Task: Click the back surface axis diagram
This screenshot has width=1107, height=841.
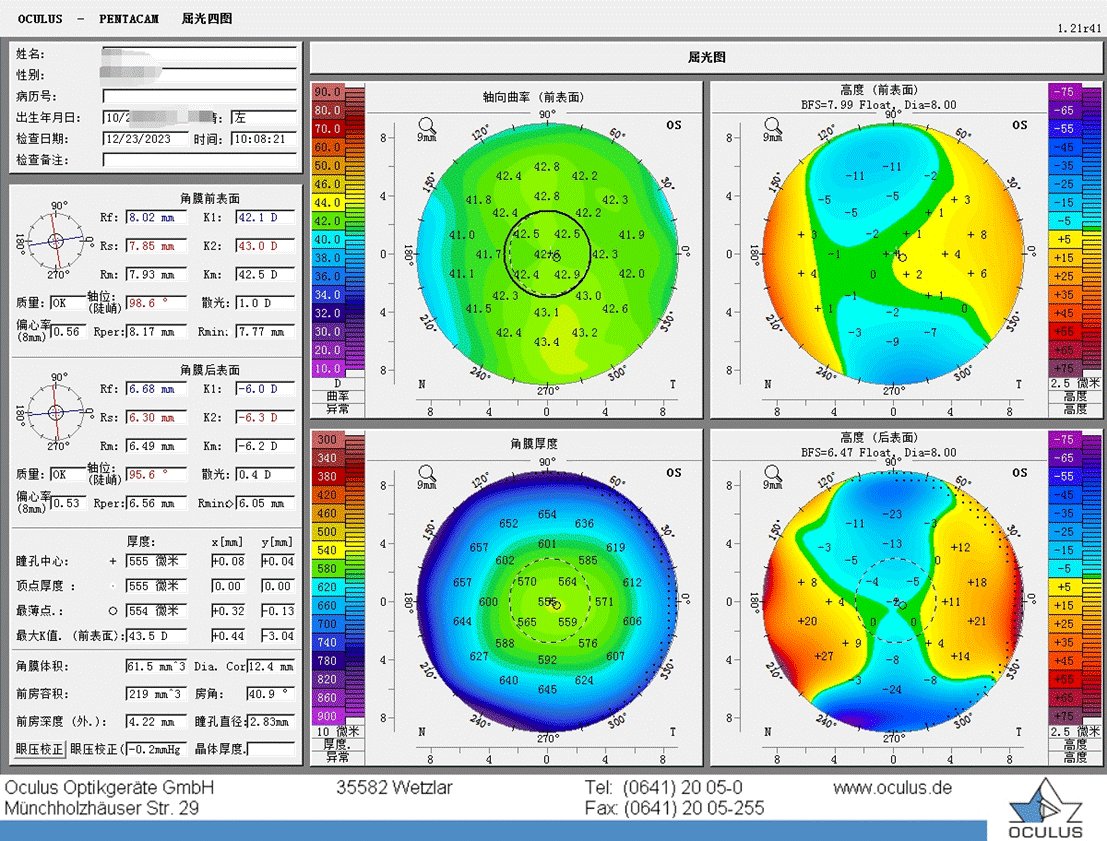Action: [56, 412]
